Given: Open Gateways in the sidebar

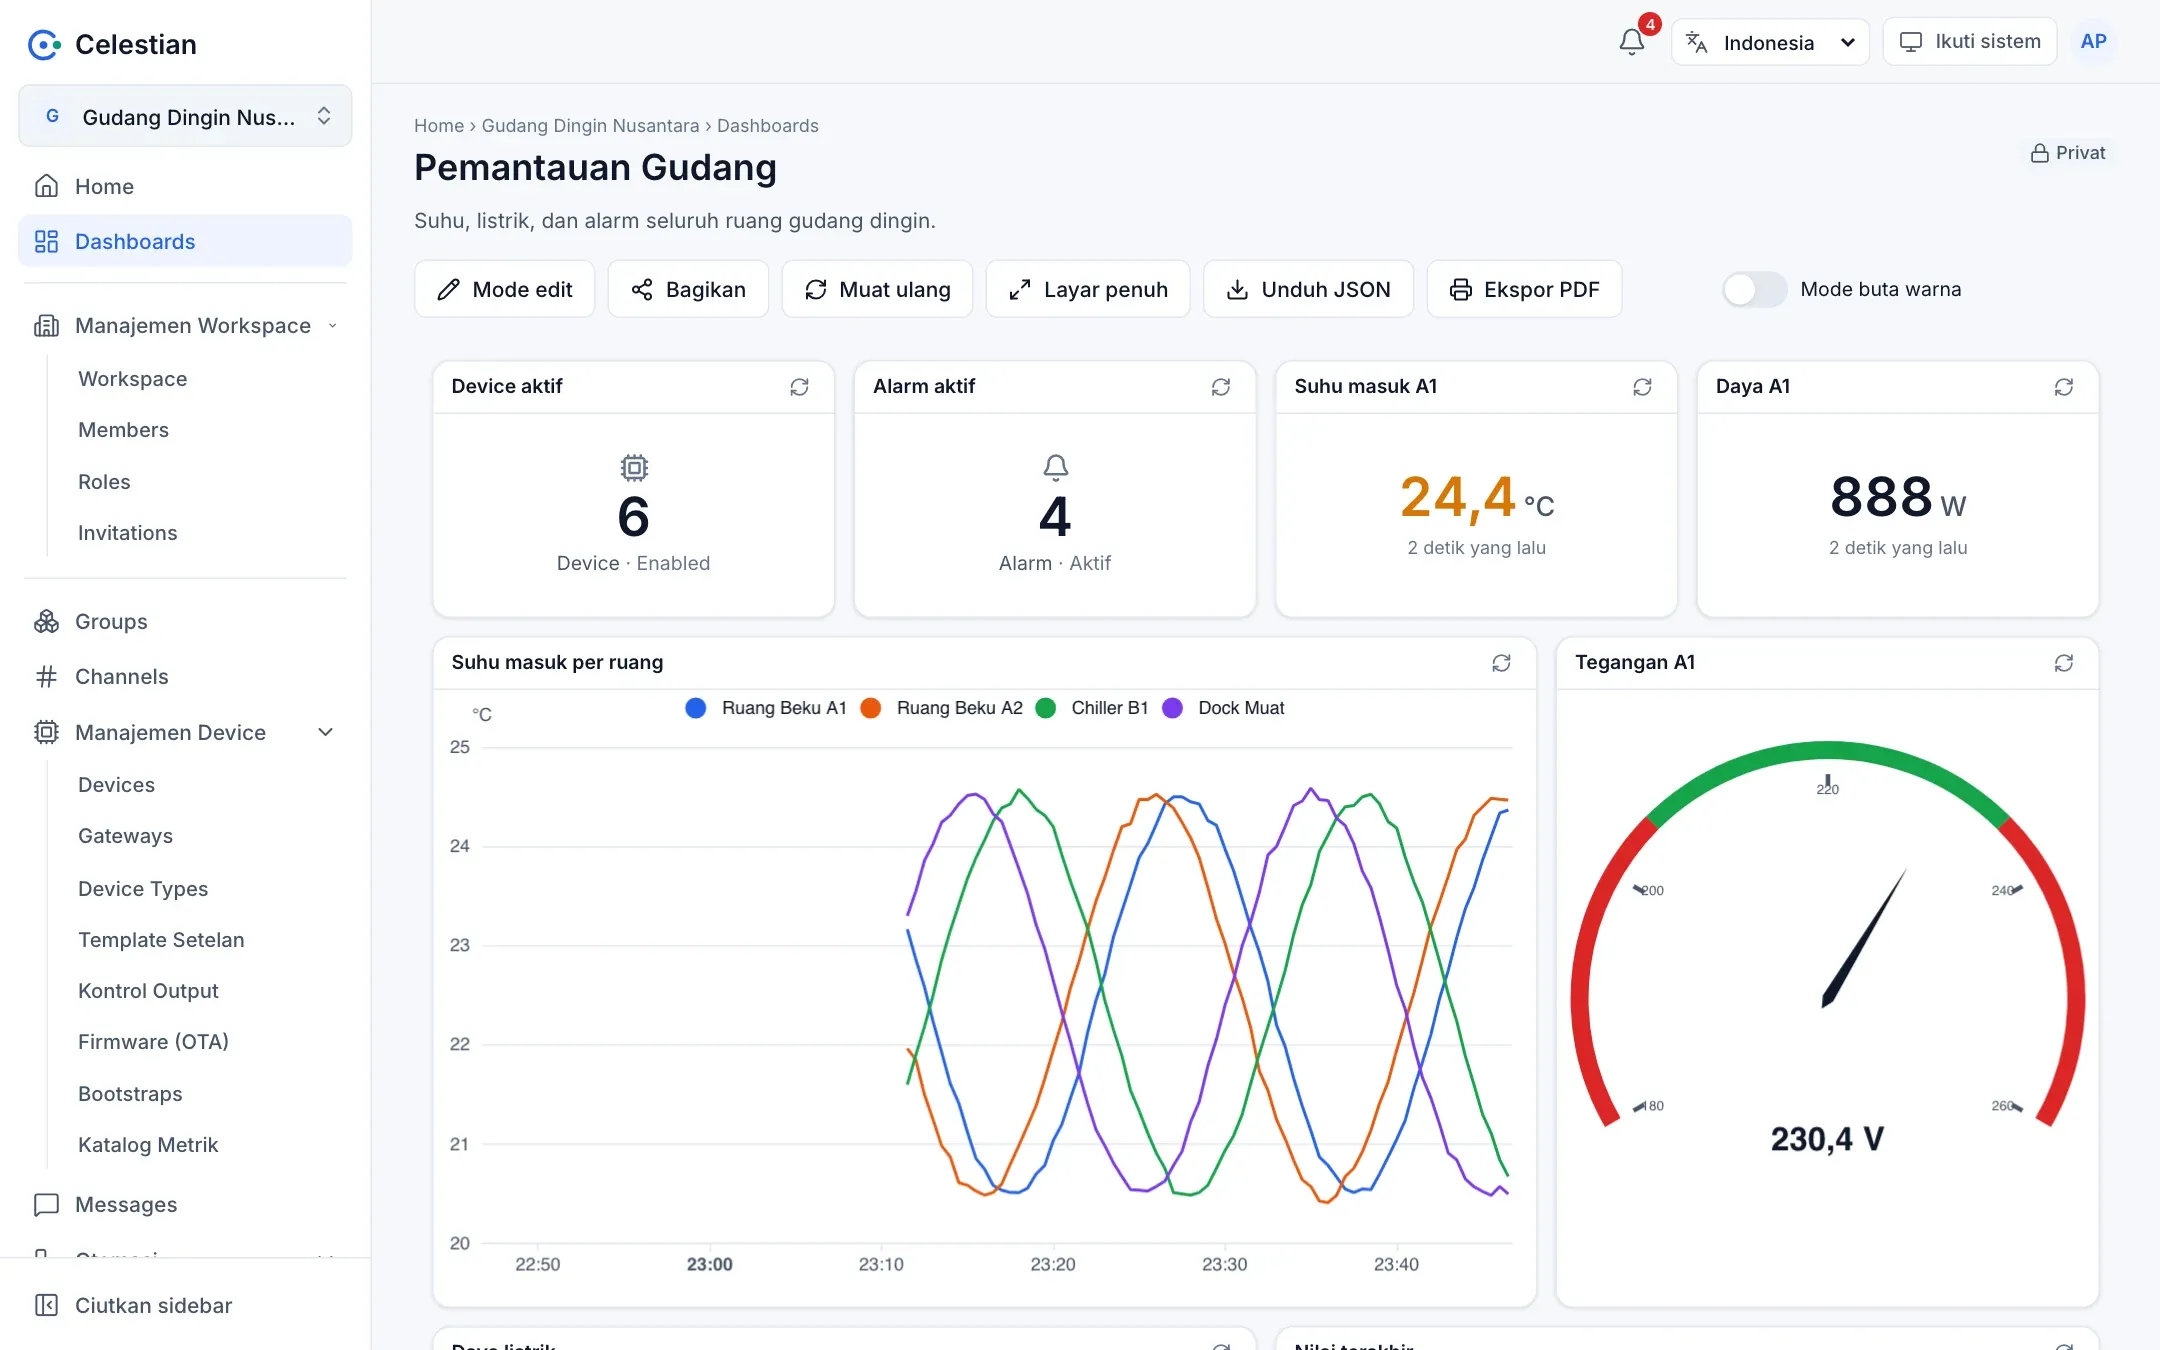Looking at the screenshot, I should 126,836.
